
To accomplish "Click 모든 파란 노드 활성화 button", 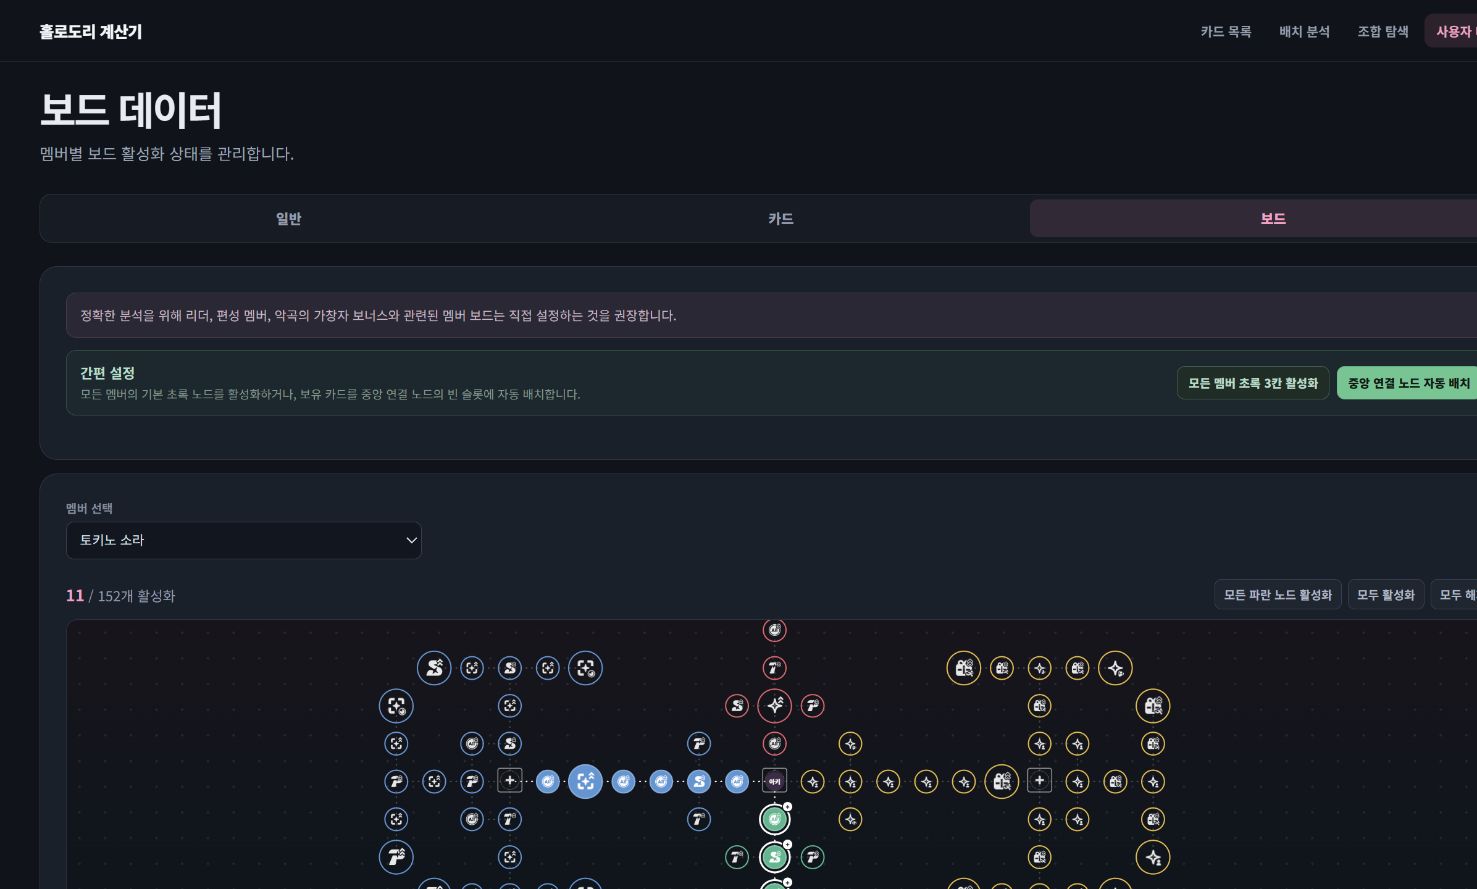I will pyautogui.click(x=1278, y=595).
